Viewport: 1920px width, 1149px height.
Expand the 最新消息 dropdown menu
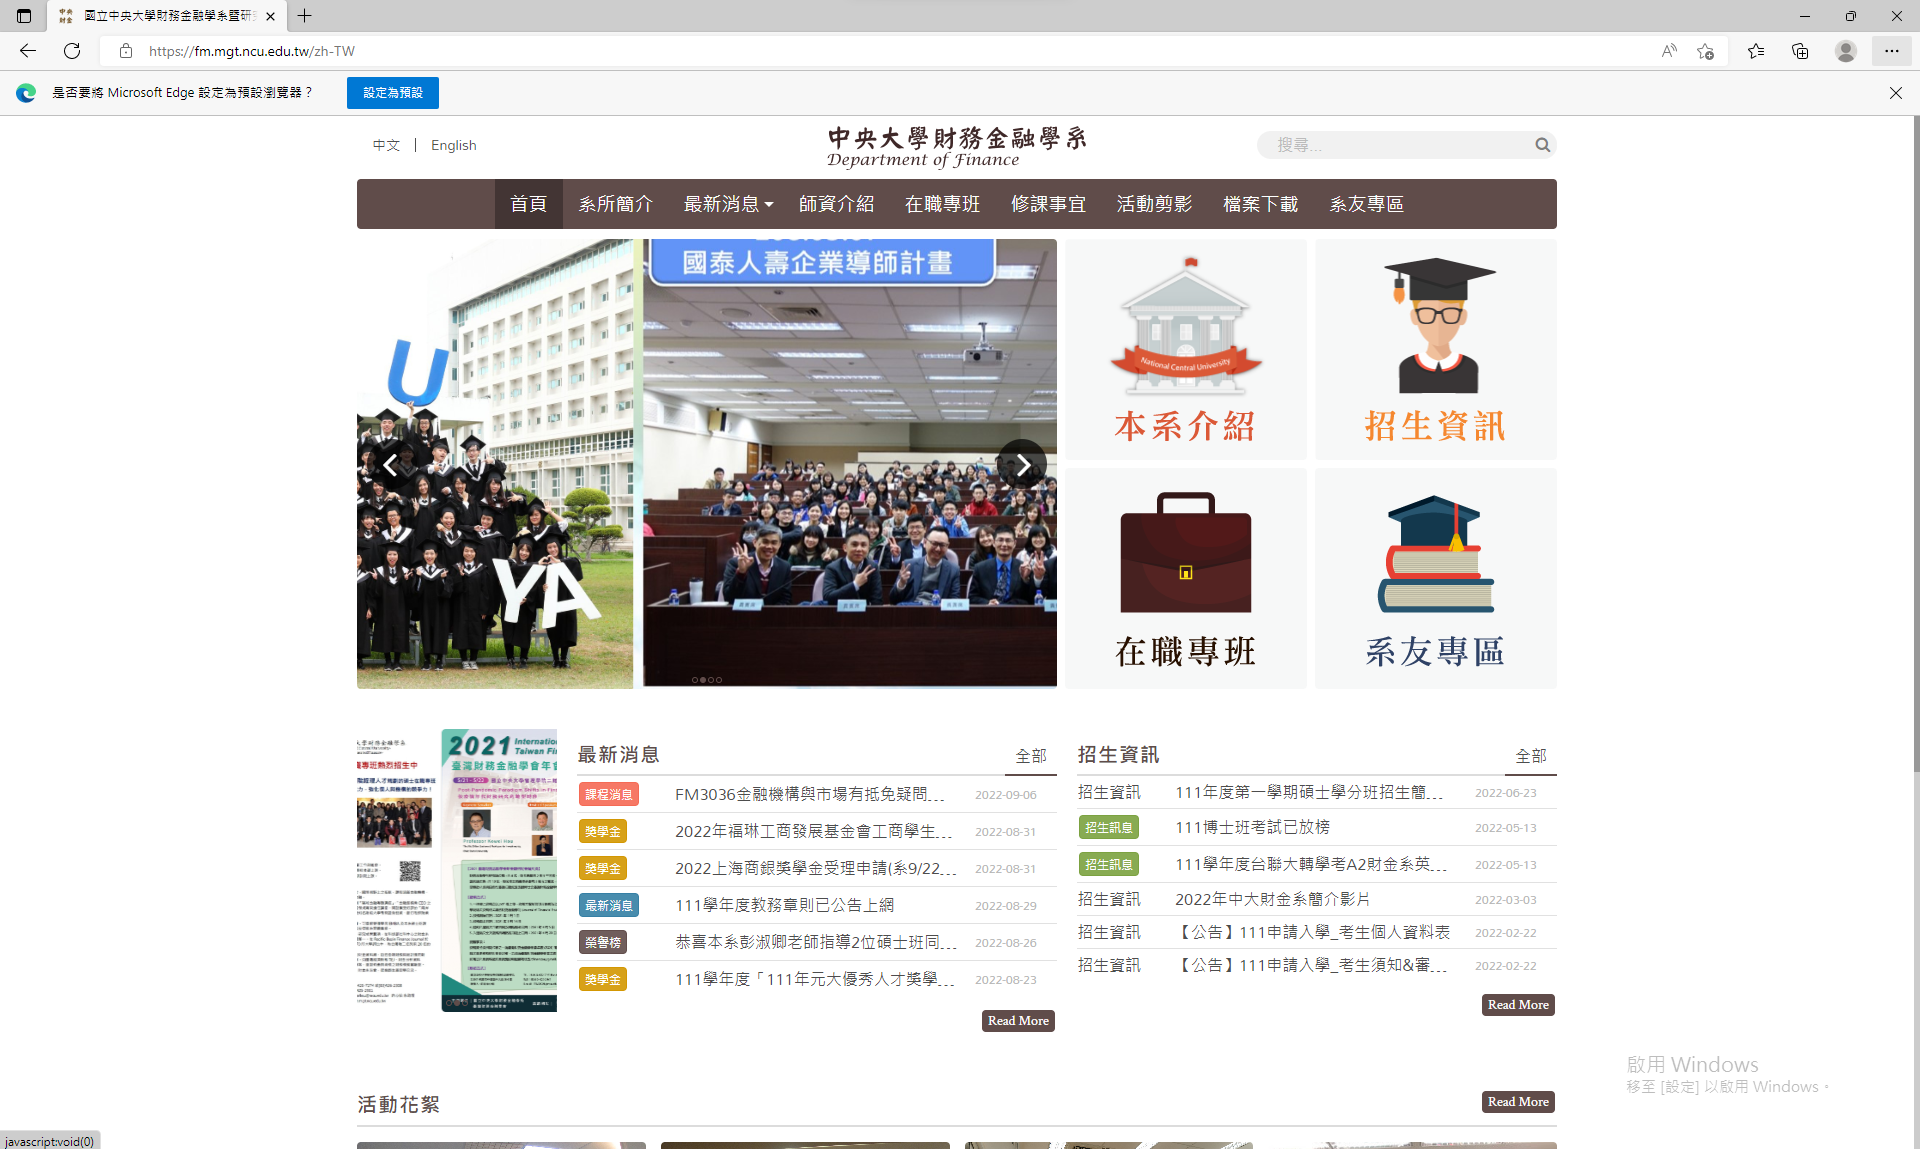coord(728,204)
